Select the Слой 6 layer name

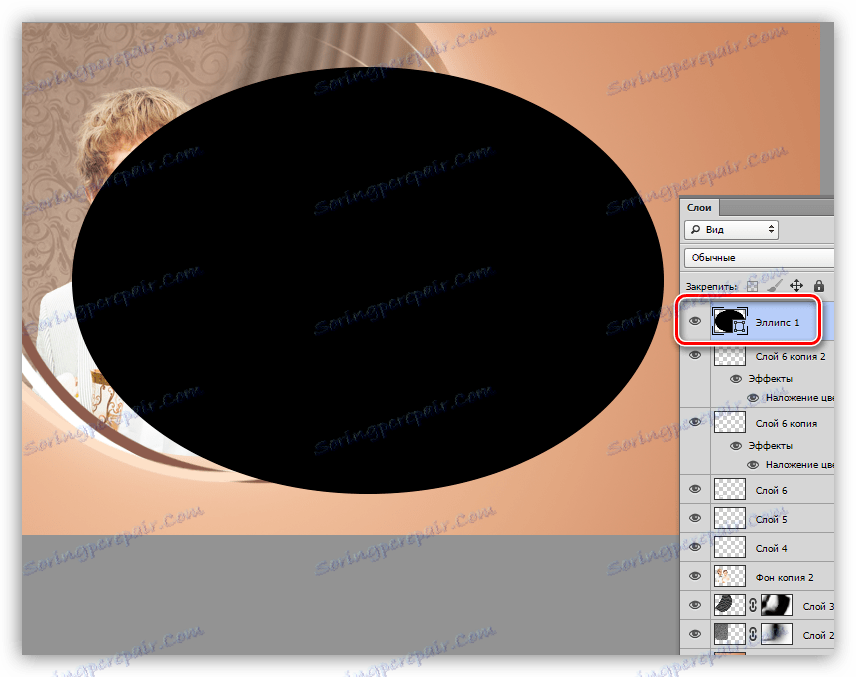tap(771, 491)
